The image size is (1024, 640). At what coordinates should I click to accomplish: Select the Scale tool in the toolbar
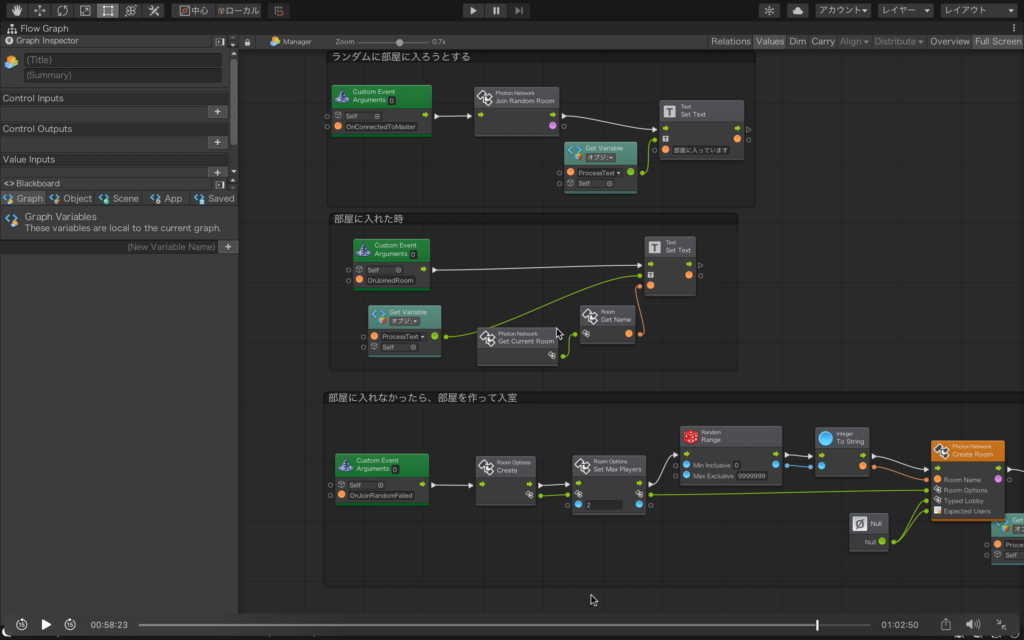tap(85, 10)
